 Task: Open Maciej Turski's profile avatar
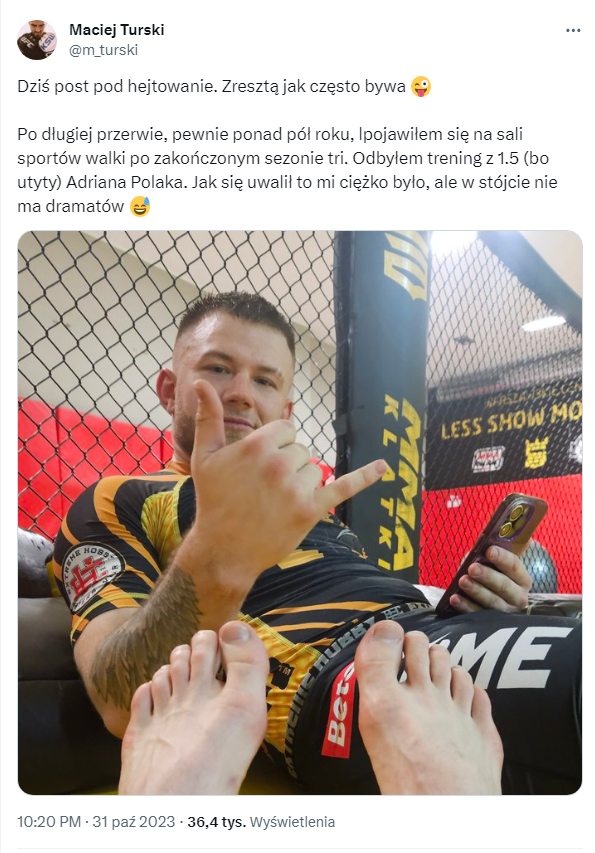[x=36, y=40]
